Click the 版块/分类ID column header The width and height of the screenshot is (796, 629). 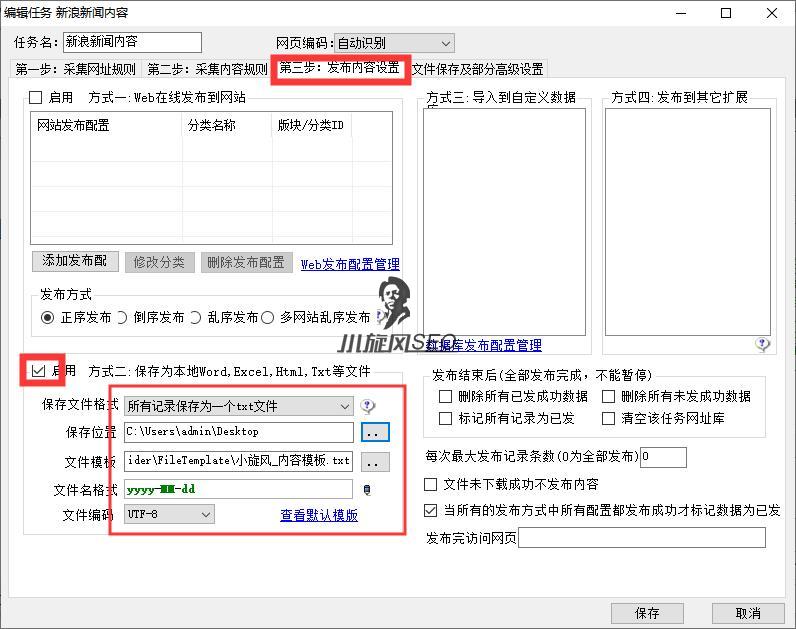tap(311, 125)
